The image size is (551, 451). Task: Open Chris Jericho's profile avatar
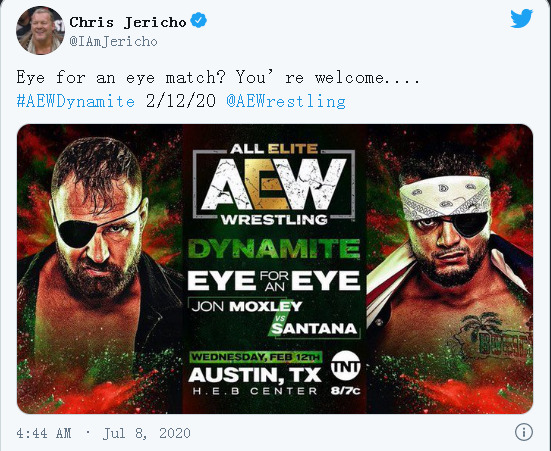click(x=40, y=31)
